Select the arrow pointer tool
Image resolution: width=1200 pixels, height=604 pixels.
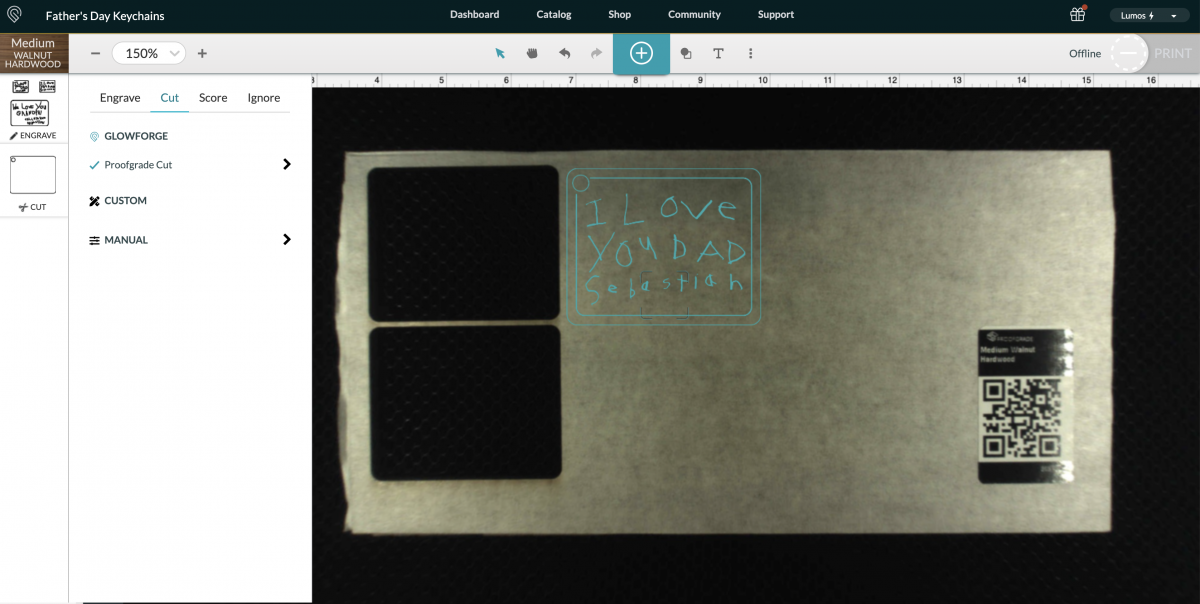(500, 53)
